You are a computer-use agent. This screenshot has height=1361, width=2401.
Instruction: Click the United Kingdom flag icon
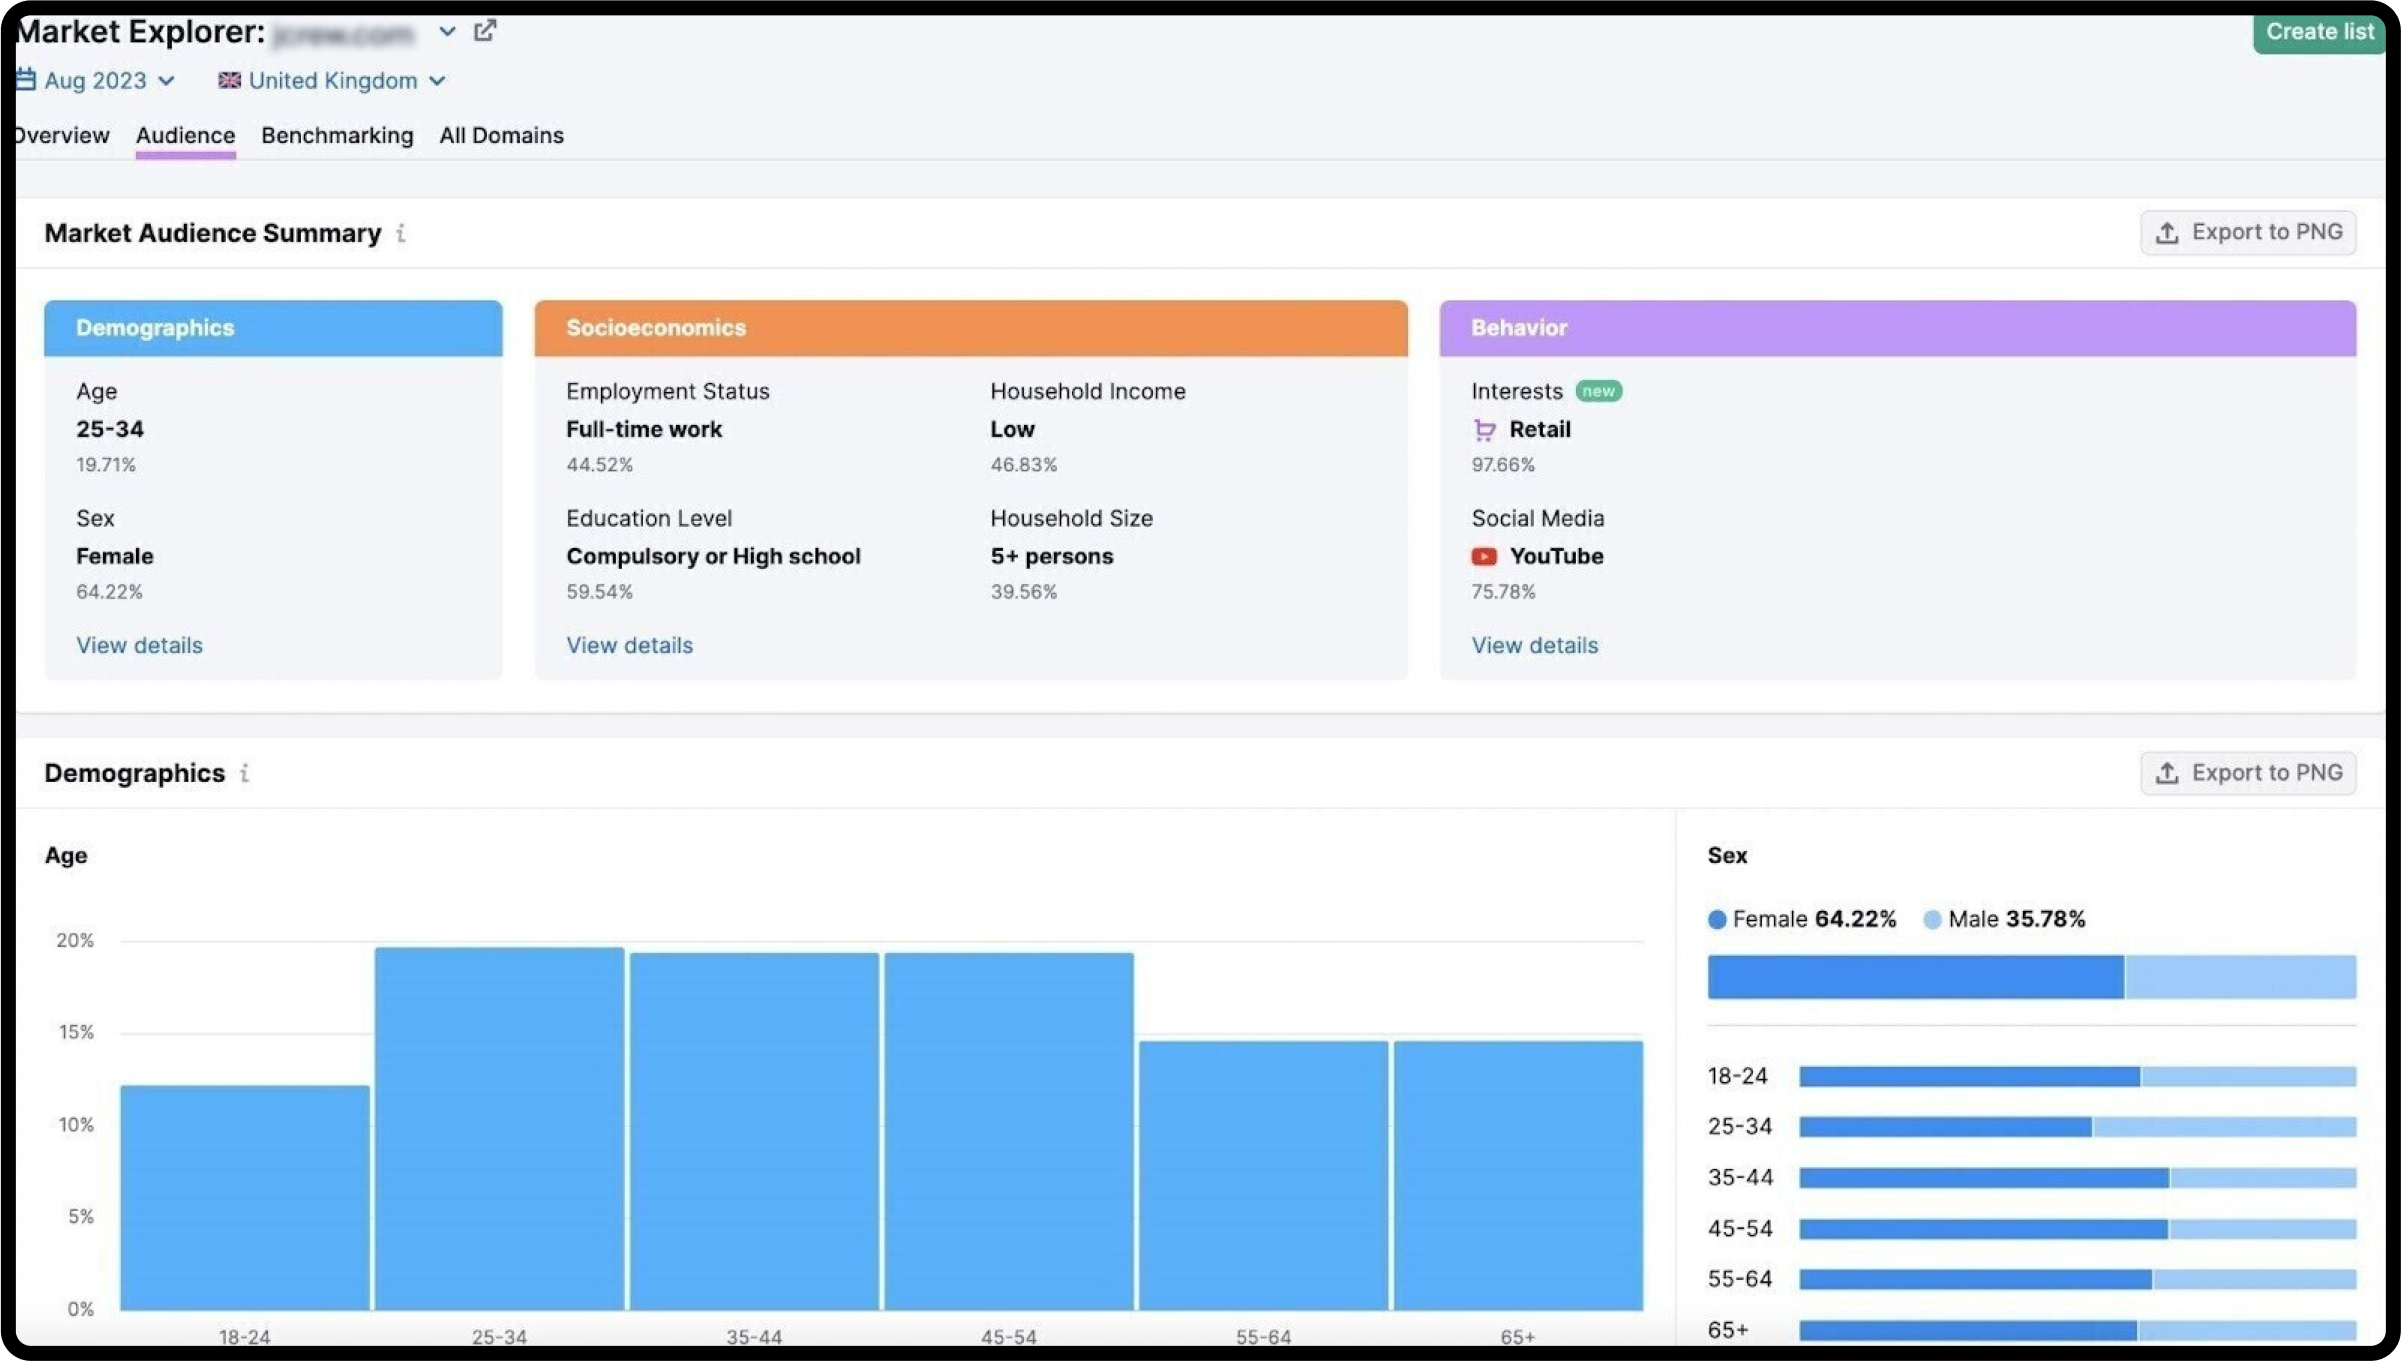[228, 79]
